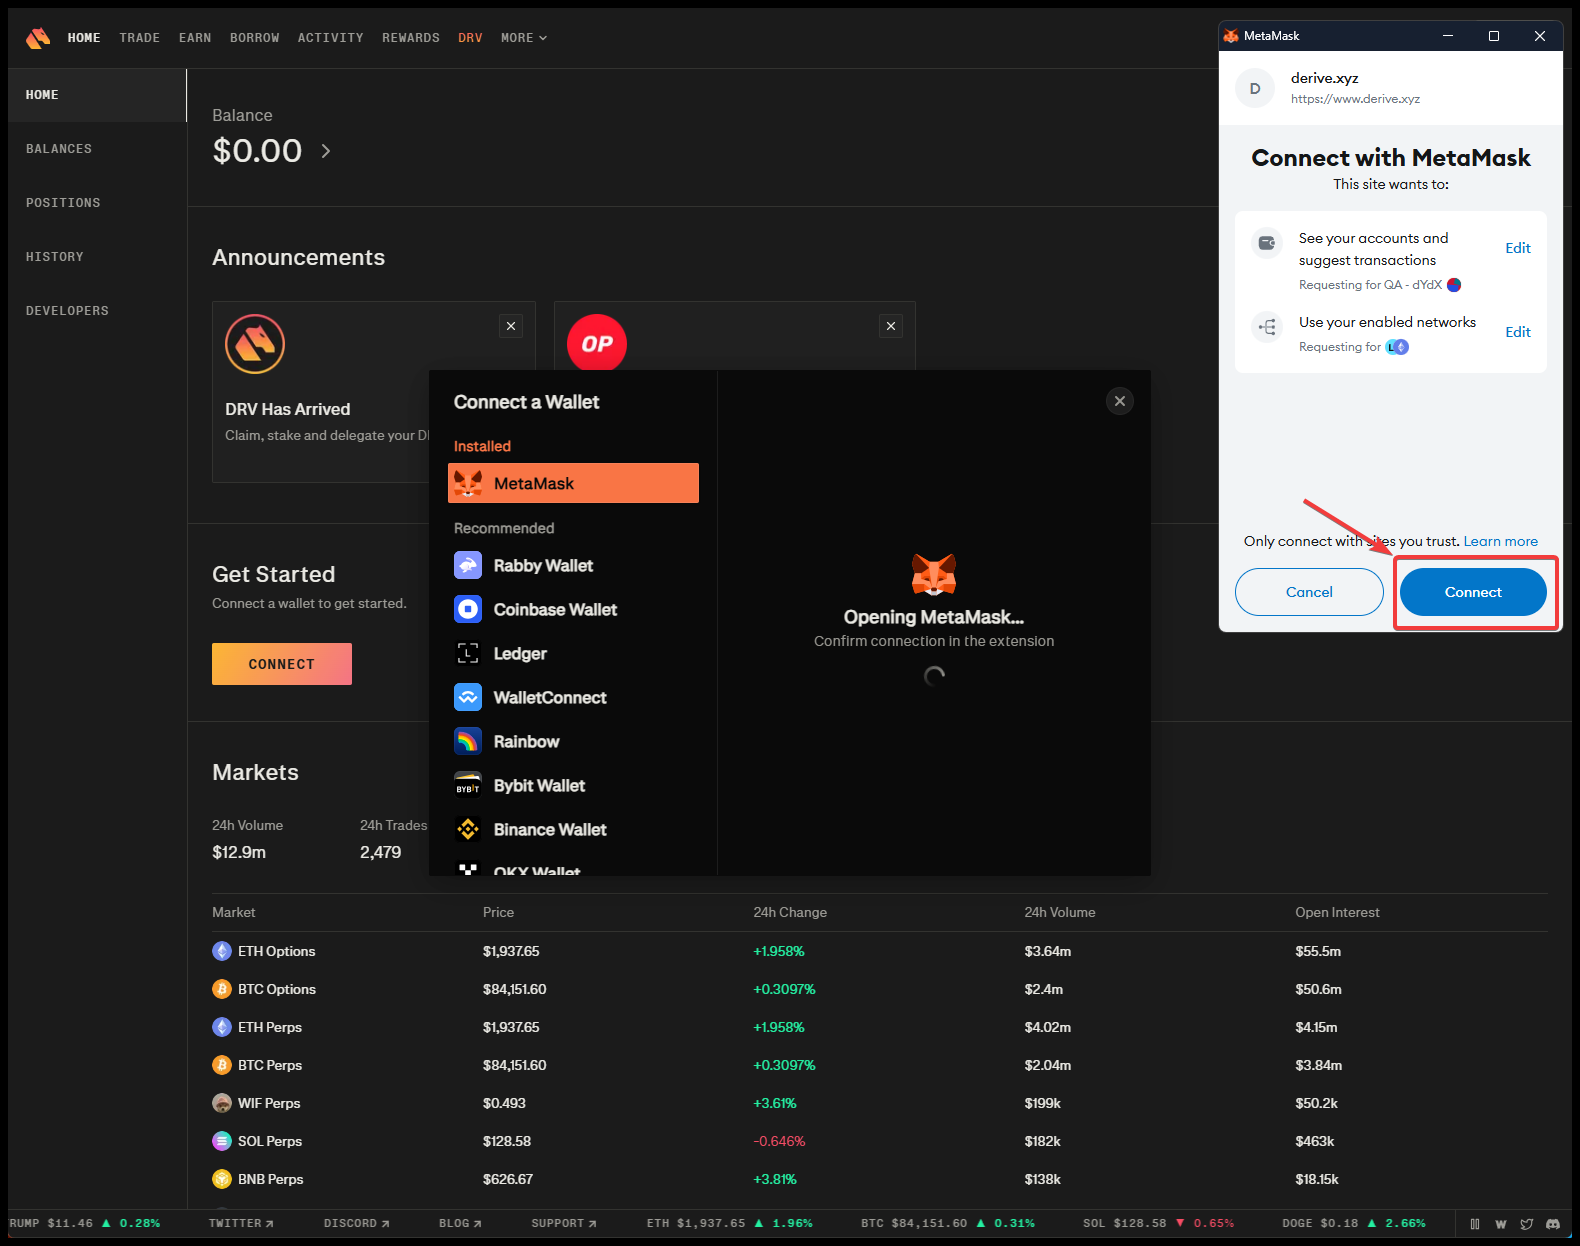
Task: Click the Warpcast W icon in footer
Action: coord(1501,1224)
